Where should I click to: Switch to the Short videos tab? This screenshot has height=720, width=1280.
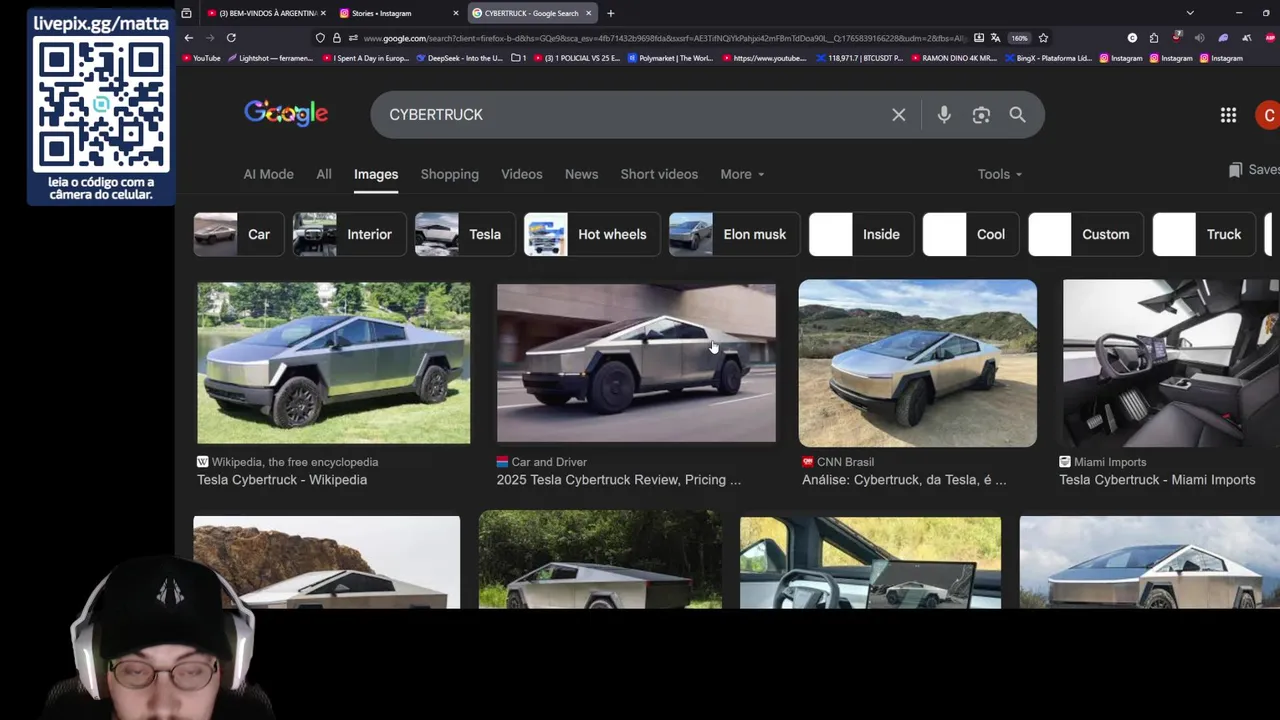tap(659, 174)
